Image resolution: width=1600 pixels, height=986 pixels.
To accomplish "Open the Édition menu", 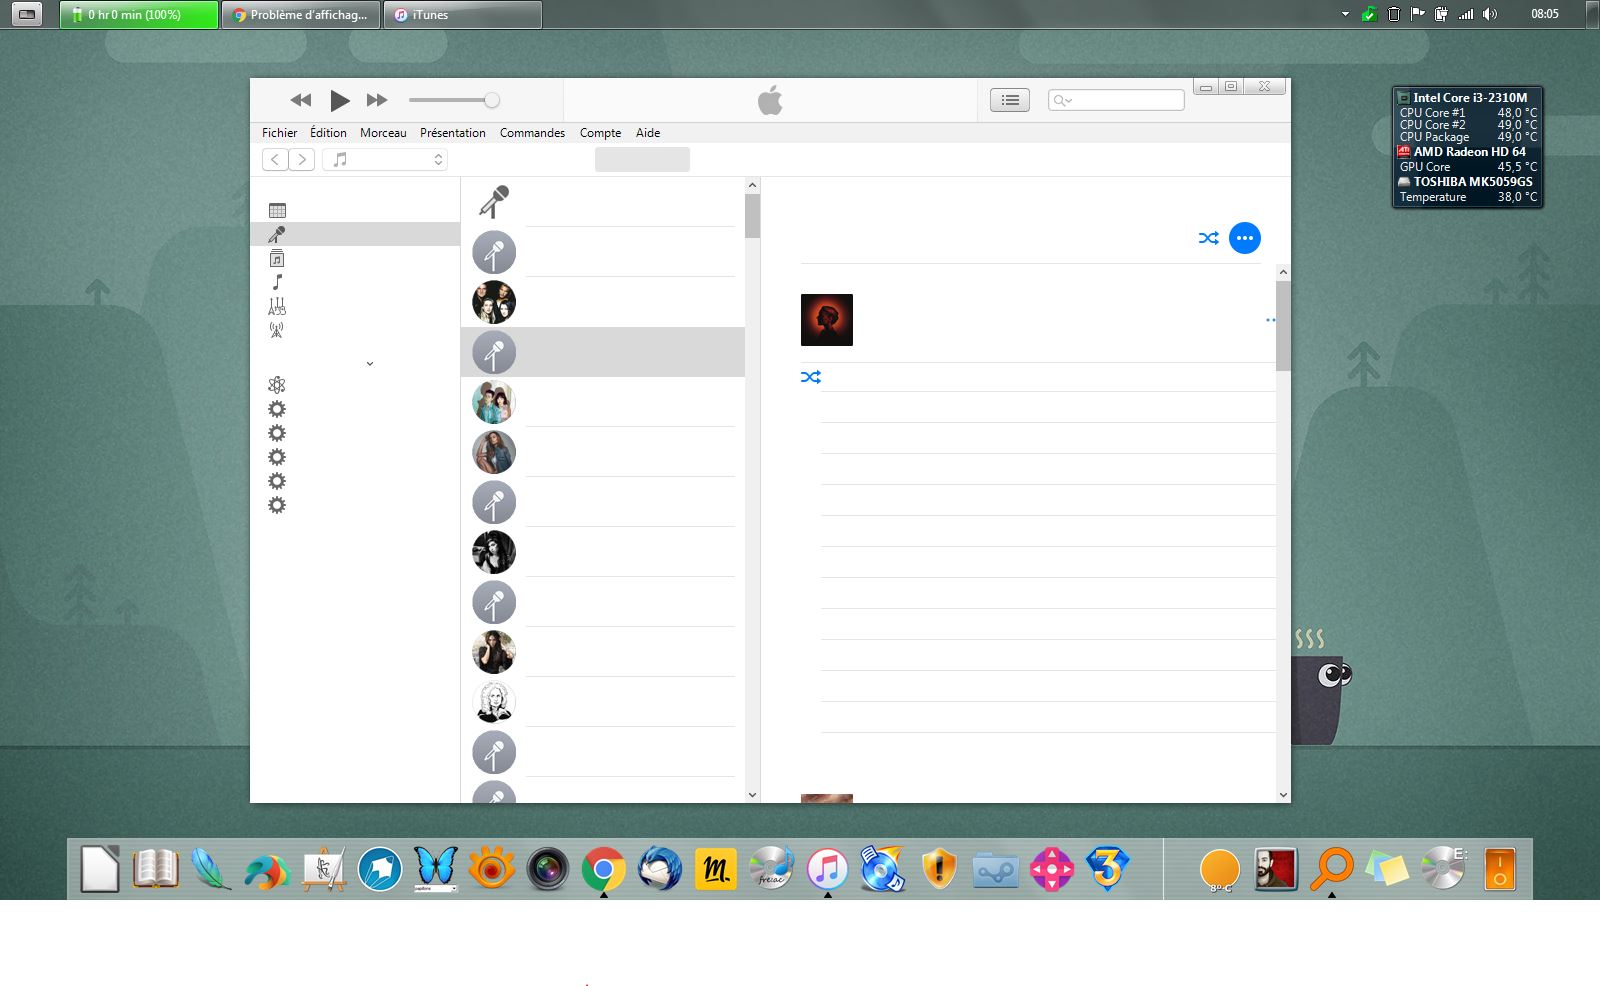I will [x=328, y=133].
